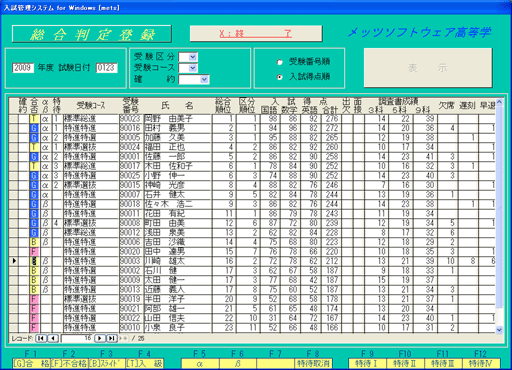The height and width of the screenshot is (370, 512).
Task: Click the F8 特待取消 button
Action: tap(313, 364)
